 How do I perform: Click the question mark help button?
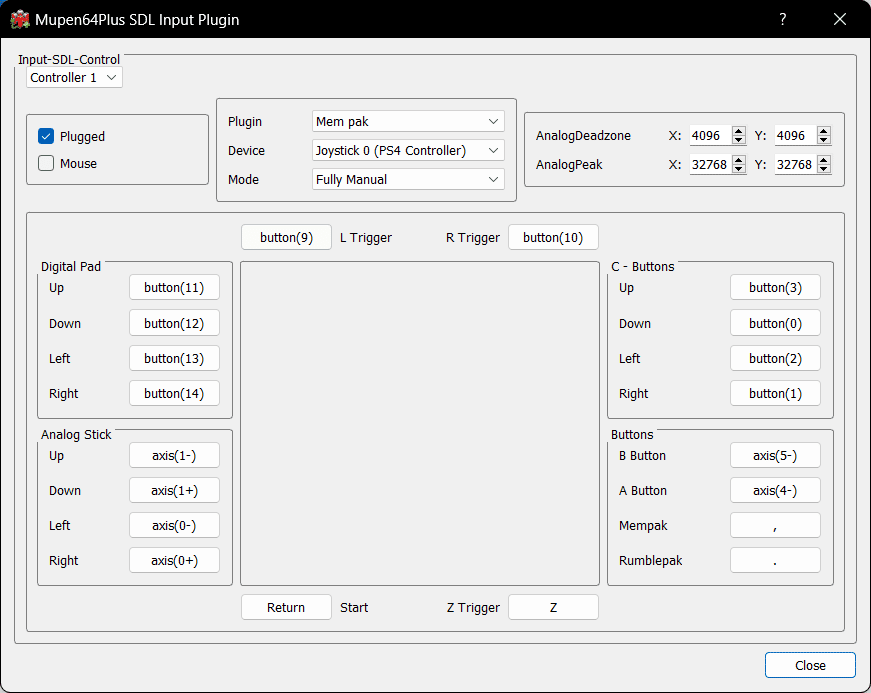(783, 19)
